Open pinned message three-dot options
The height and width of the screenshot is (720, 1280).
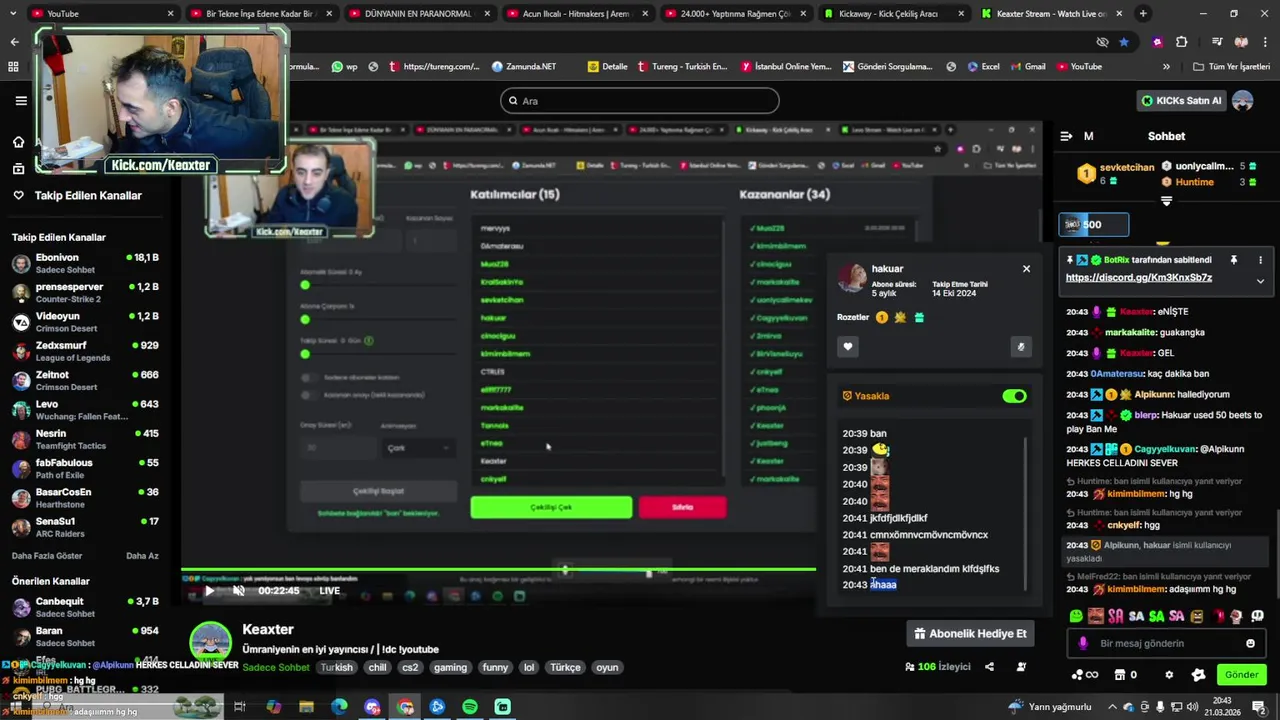(x=1260, y=260)
